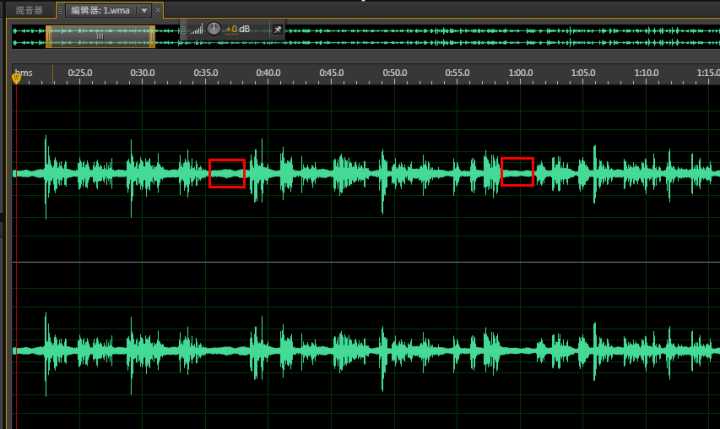
Task: Click the hms time format label
Action: (x=23, y=73)
